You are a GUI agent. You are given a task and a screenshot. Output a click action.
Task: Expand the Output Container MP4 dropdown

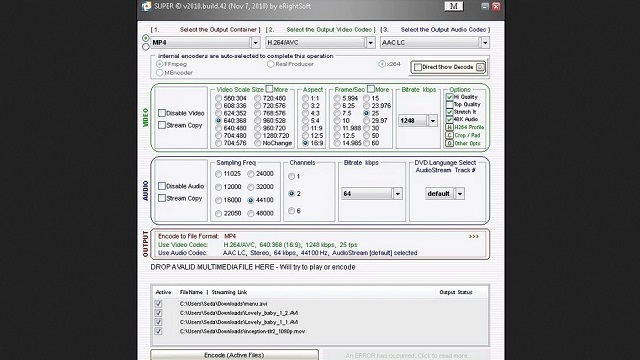[x=256, y=42]
